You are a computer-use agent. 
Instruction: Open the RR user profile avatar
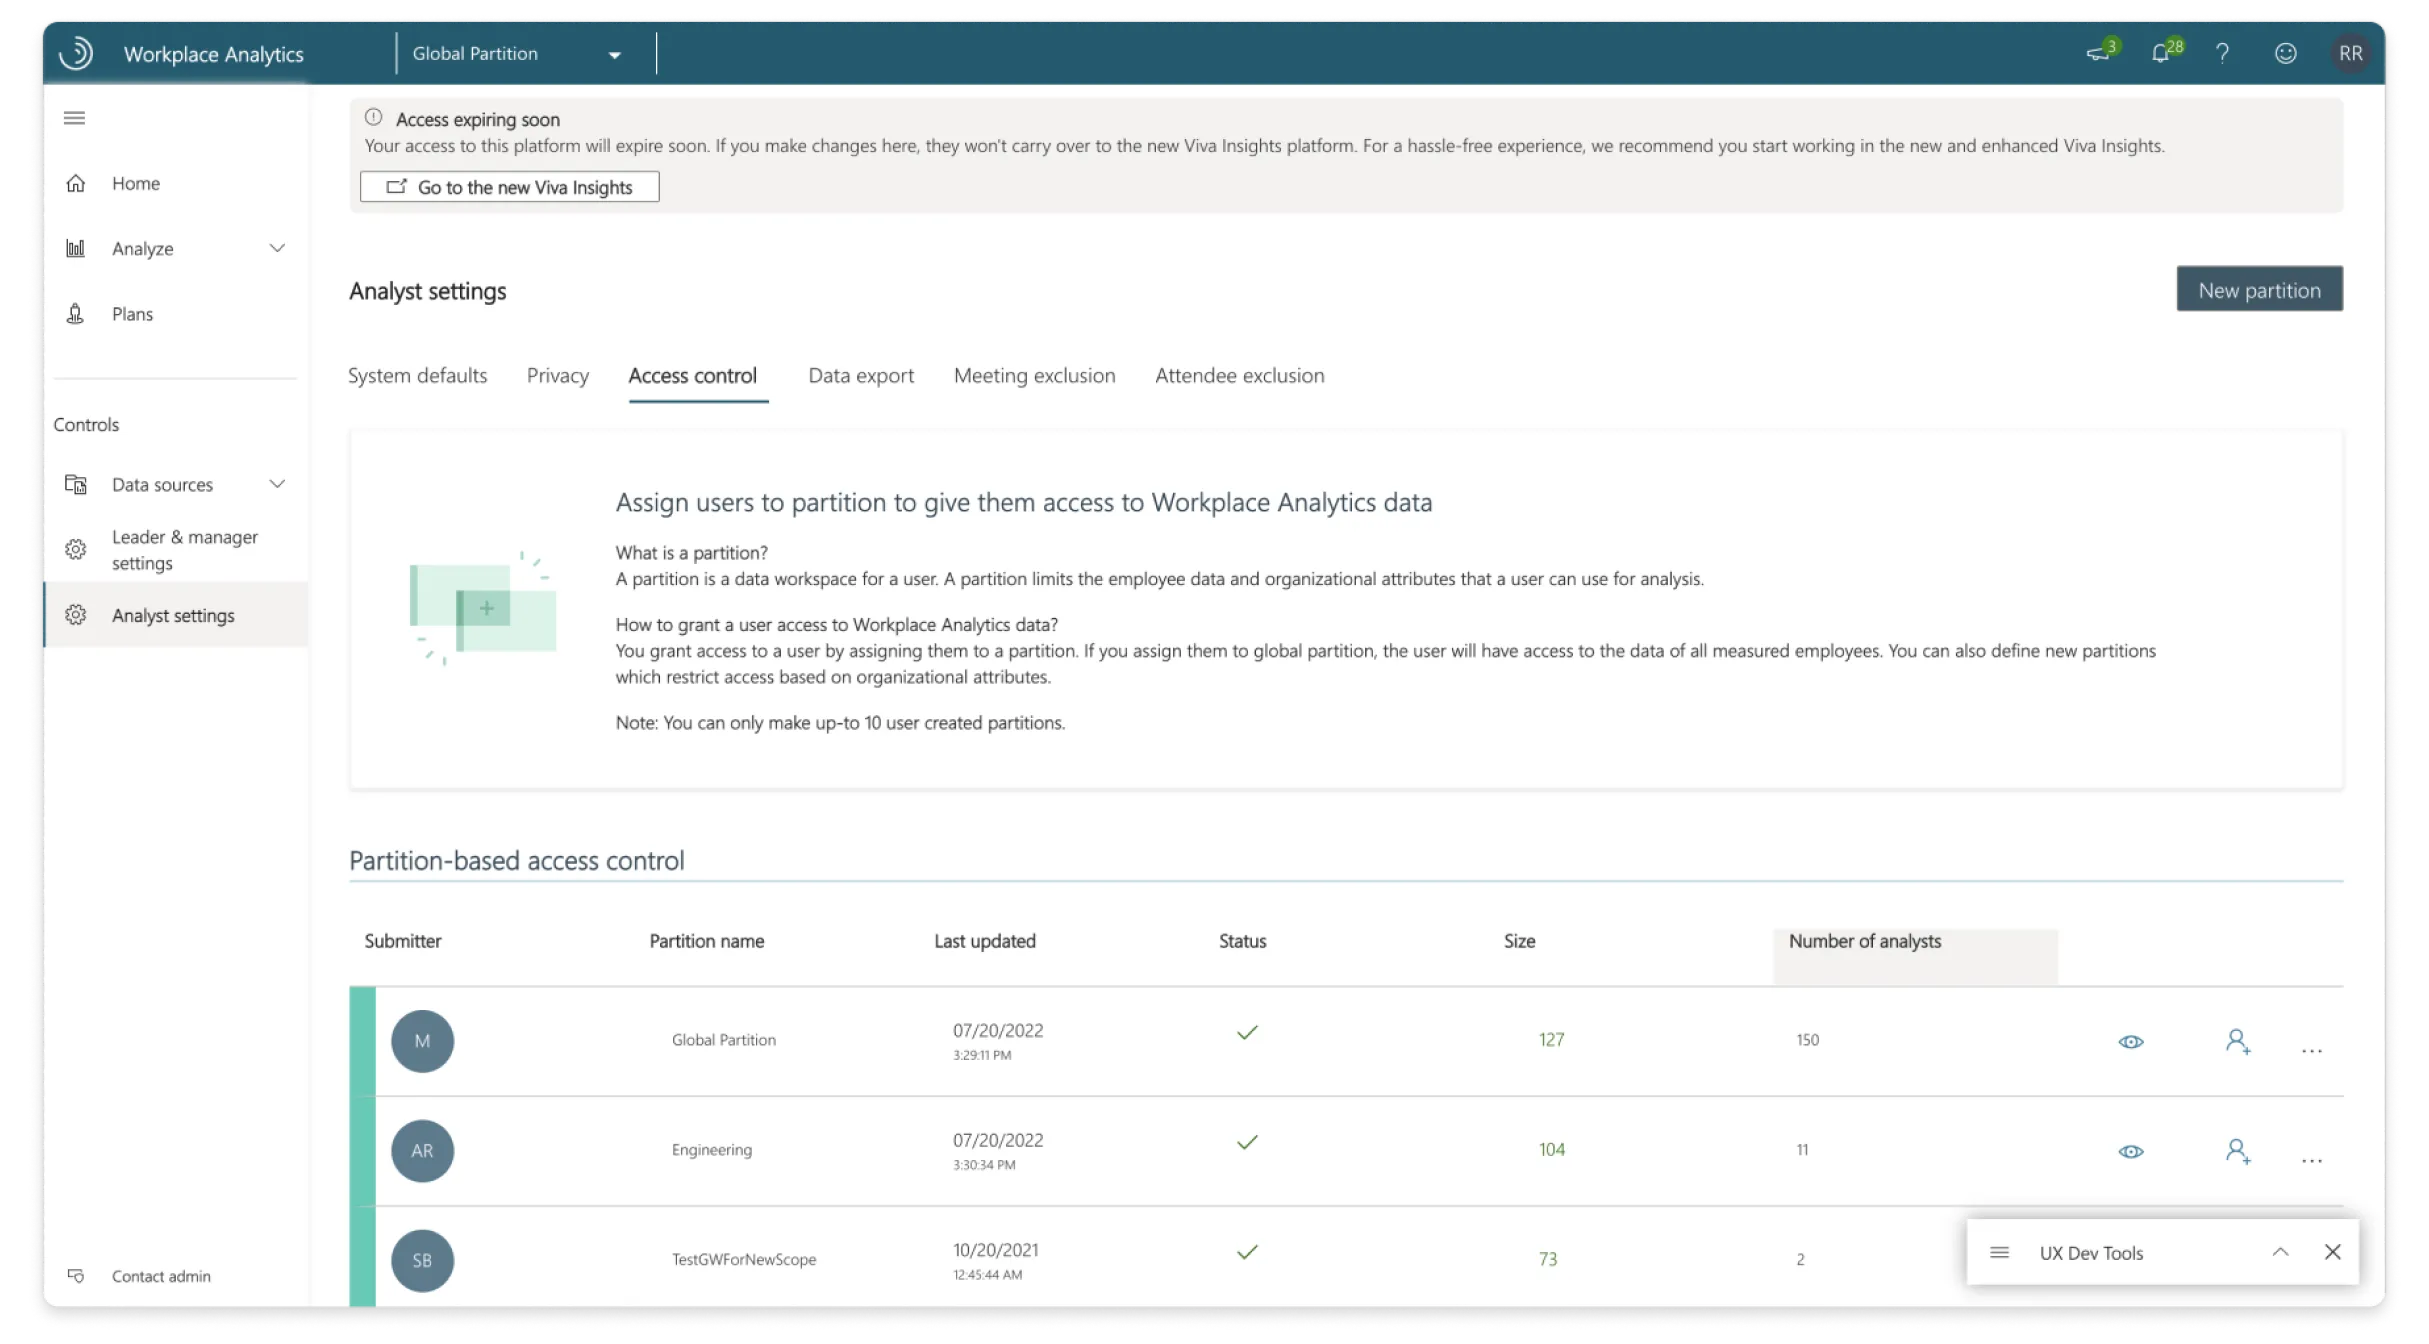coord(2351,53)
